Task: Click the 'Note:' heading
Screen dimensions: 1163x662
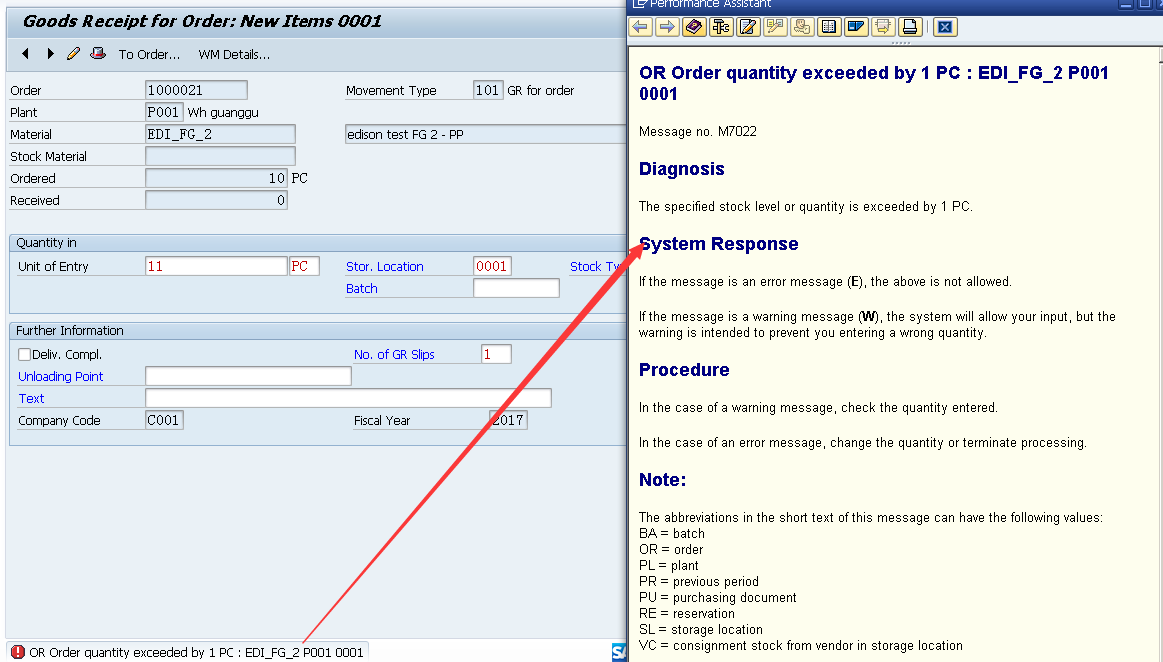Action: point(662,480)
